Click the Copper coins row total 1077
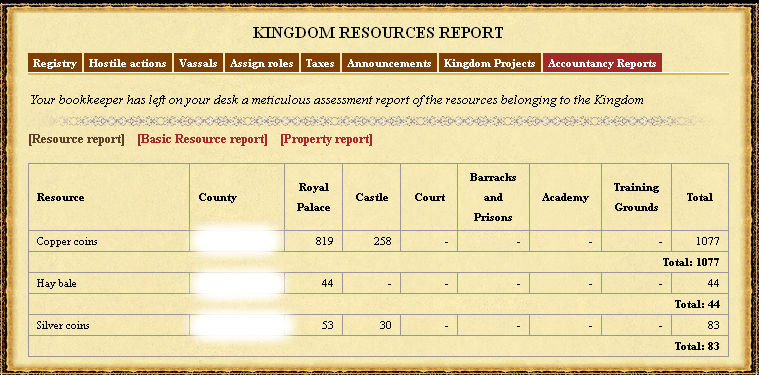 pyautogui.click(x=707, y=241)
